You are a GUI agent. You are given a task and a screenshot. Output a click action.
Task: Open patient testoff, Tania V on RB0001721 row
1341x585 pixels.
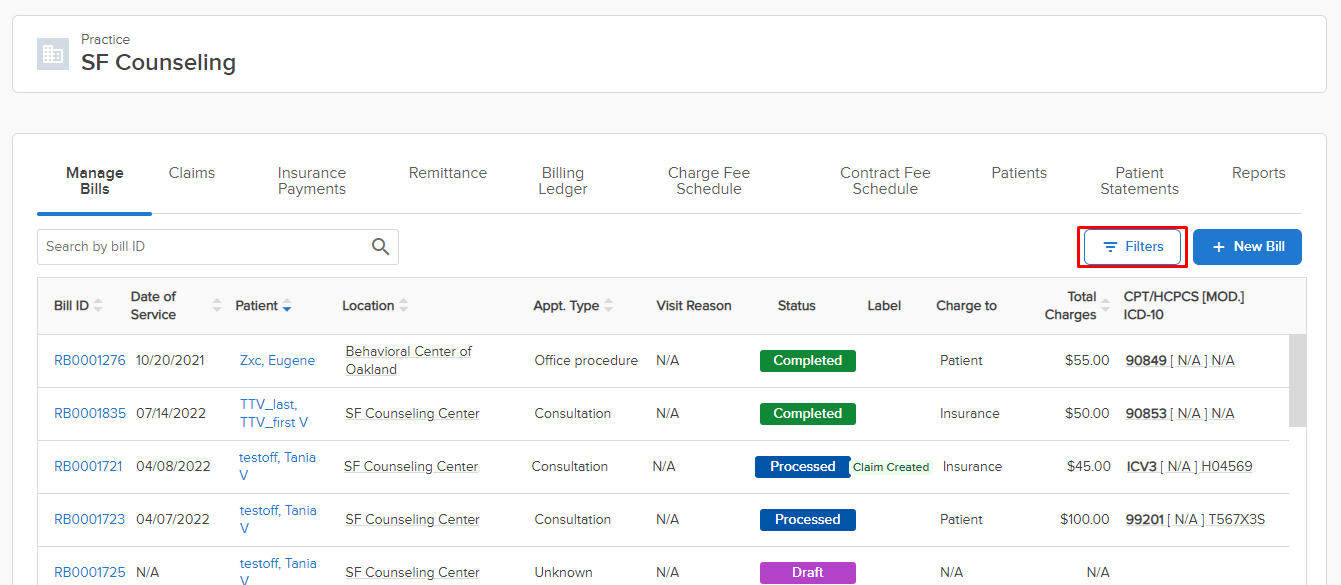(278, 467)
